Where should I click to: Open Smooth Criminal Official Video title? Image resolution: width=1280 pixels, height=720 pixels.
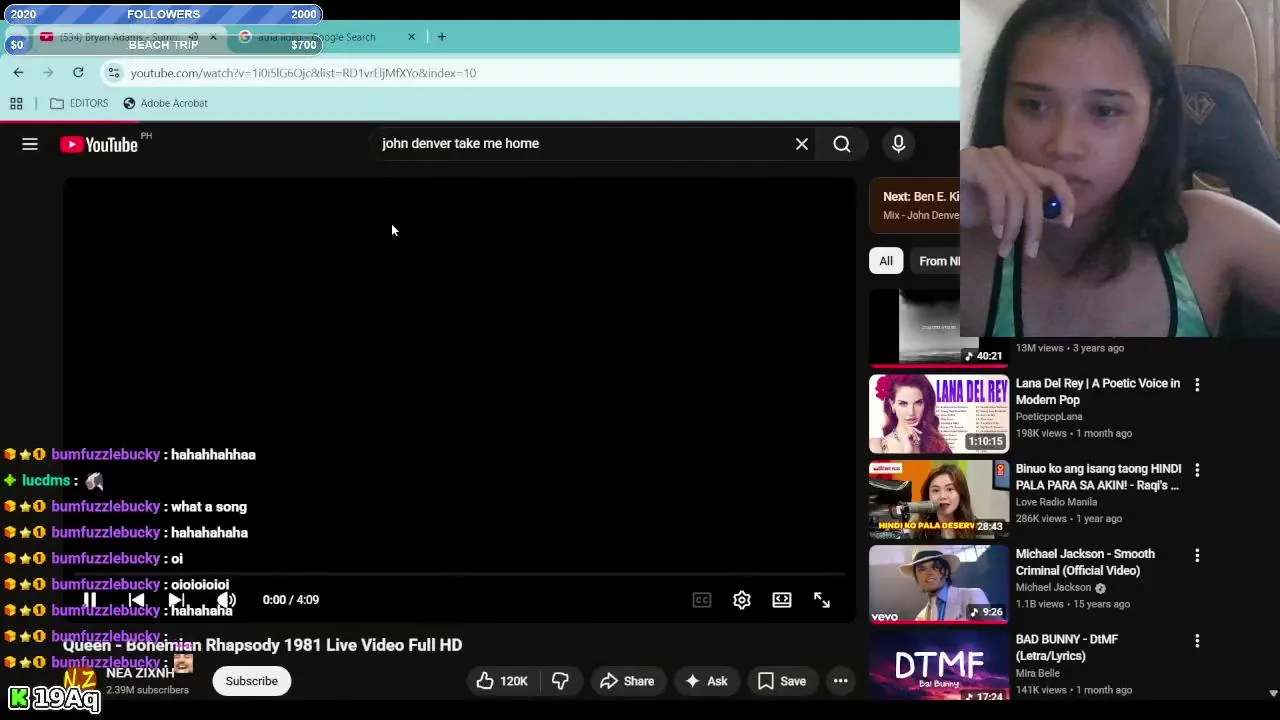1085,562
